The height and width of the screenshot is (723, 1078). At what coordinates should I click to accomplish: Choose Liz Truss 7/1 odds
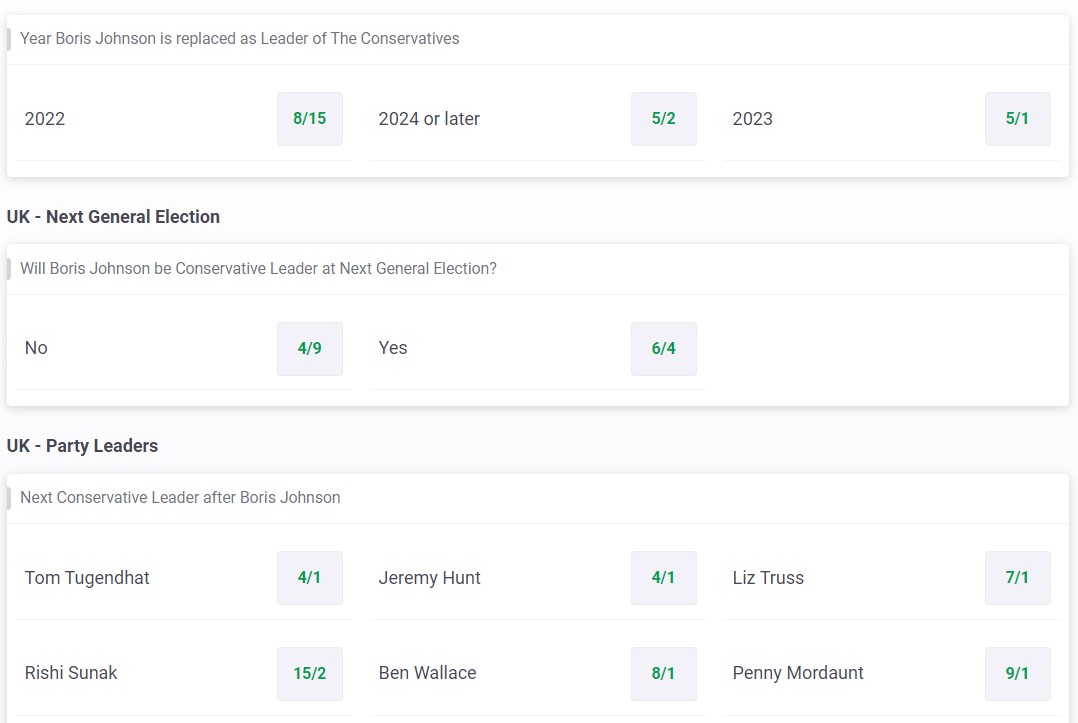pos(1018,578)
